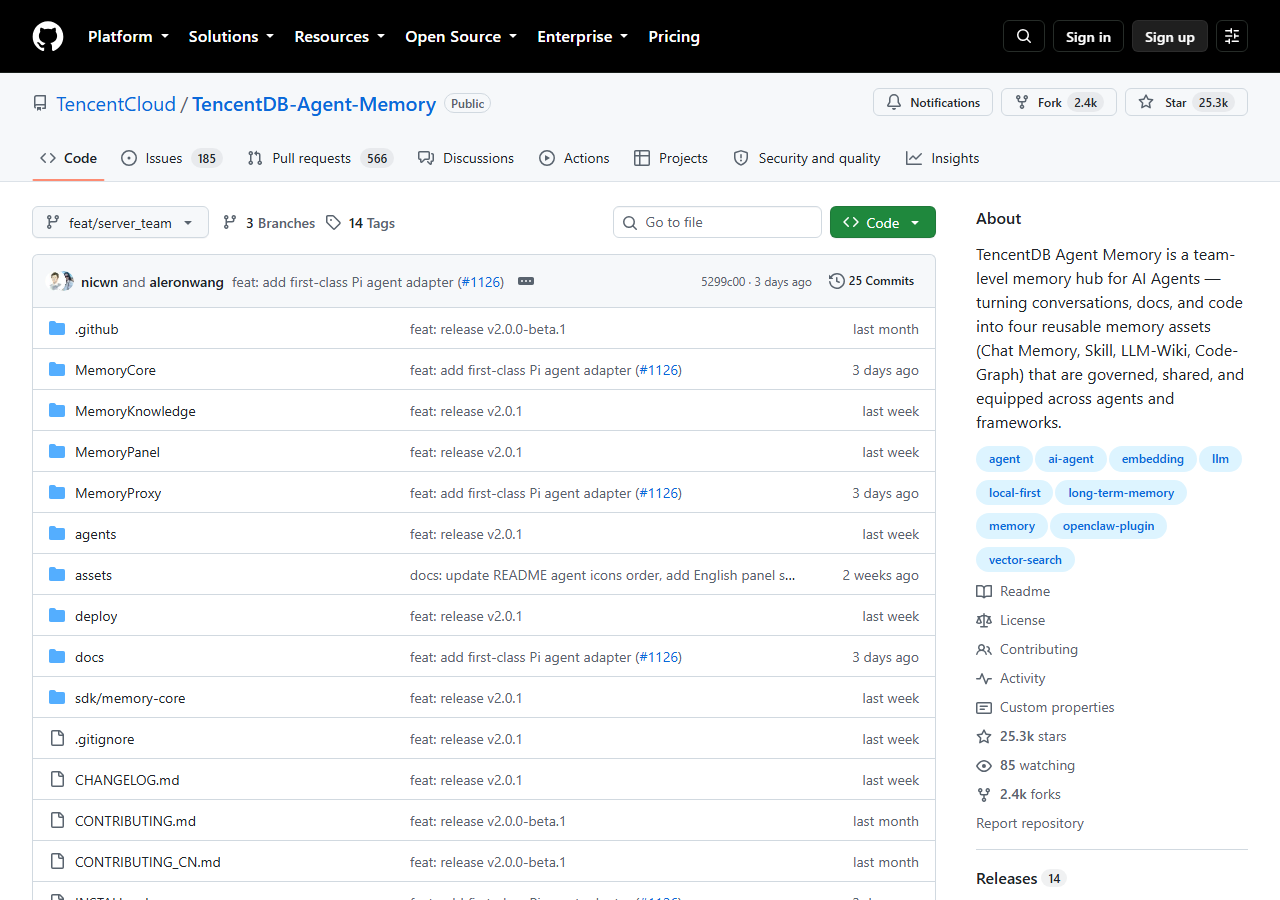The height and width of the screenshot is (900, 1280).
Task: Click the Report repository link
Action: [1030, 823]
